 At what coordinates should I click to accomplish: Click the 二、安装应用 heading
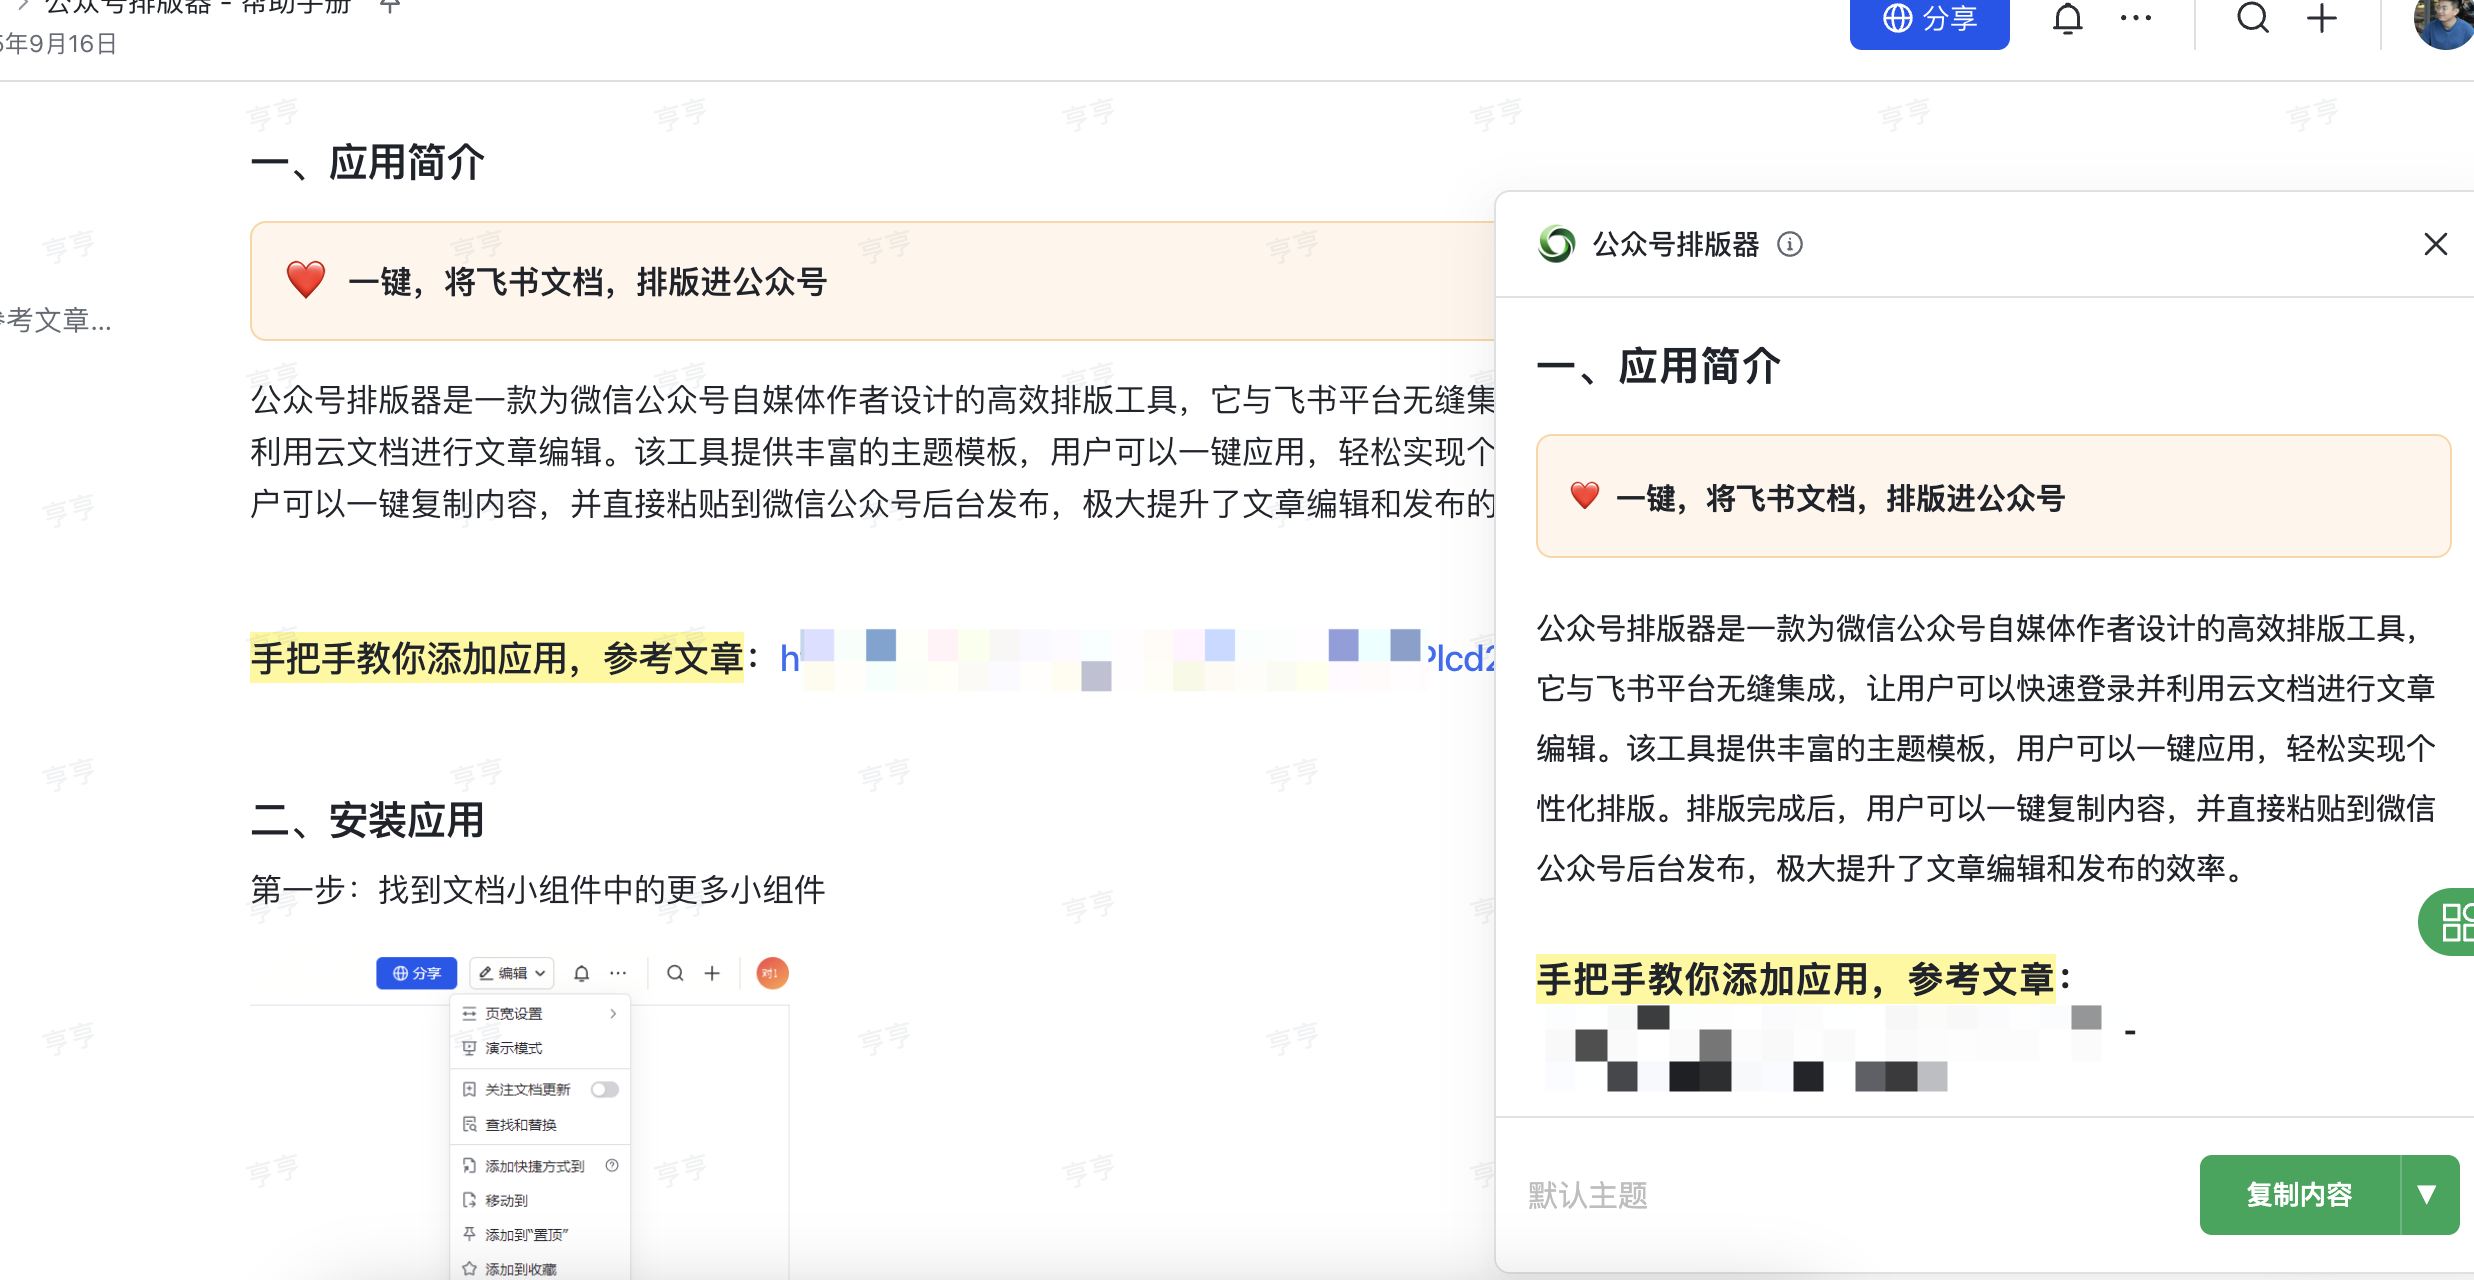[367, 821]
